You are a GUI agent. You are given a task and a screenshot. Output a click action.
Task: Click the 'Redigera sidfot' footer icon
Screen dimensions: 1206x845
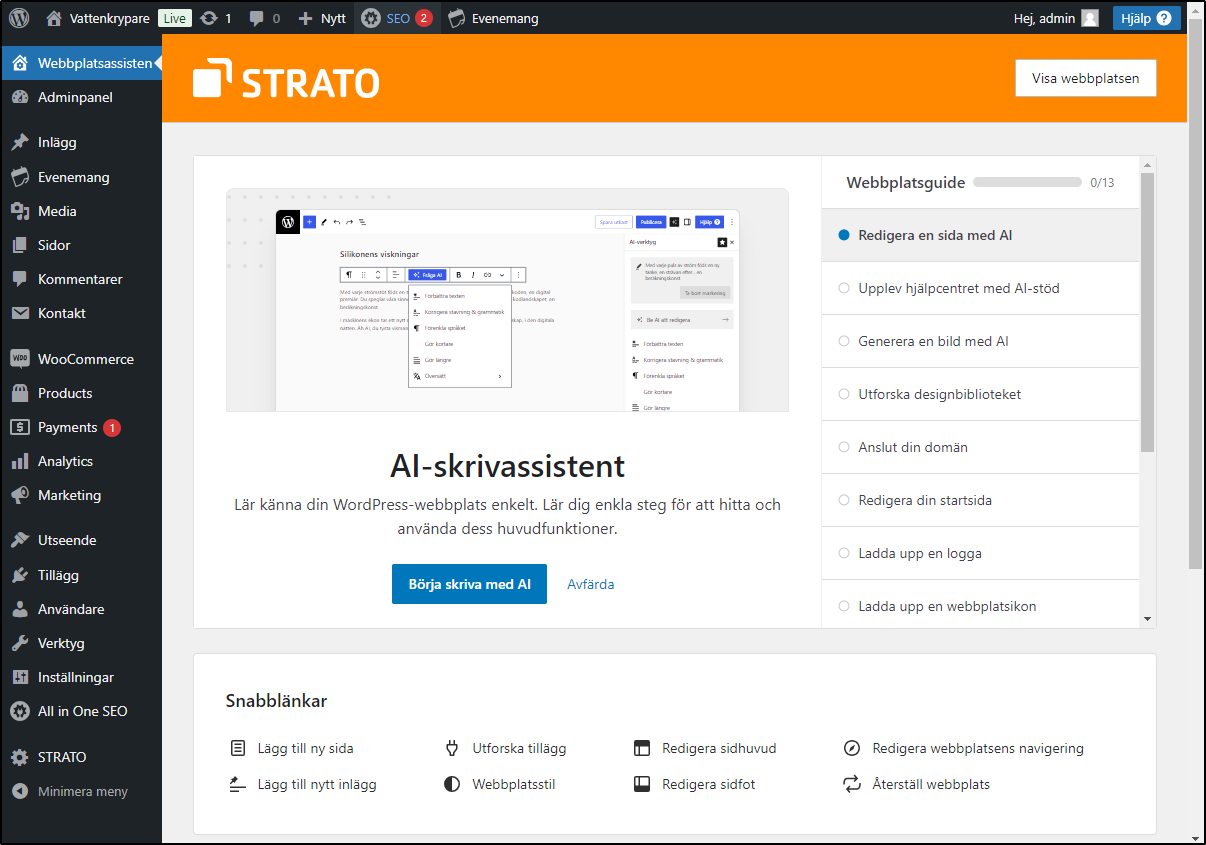point(642,784)
